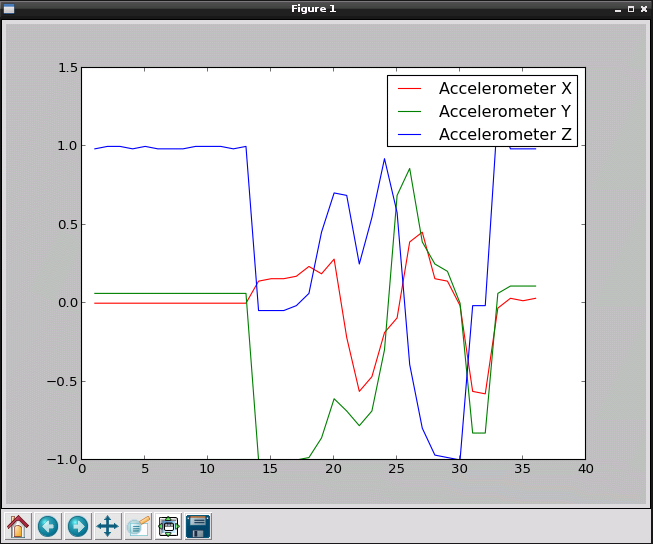Image resolution: width=653 pixels, height=544 pixels.
Task: Activate the Zoom to rectangle tool
Action: [x=138, y=526]
